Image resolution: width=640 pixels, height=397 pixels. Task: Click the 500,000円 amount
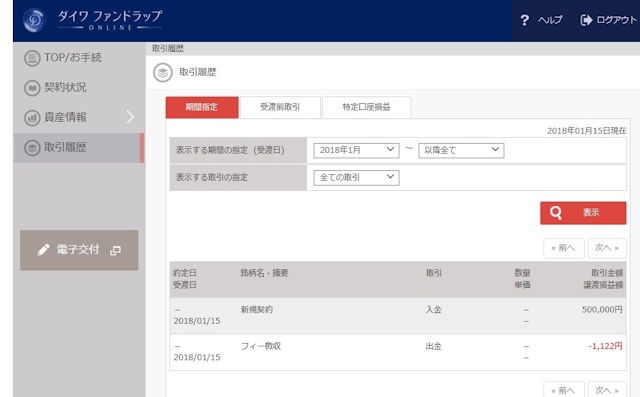(x=602, y=310)
